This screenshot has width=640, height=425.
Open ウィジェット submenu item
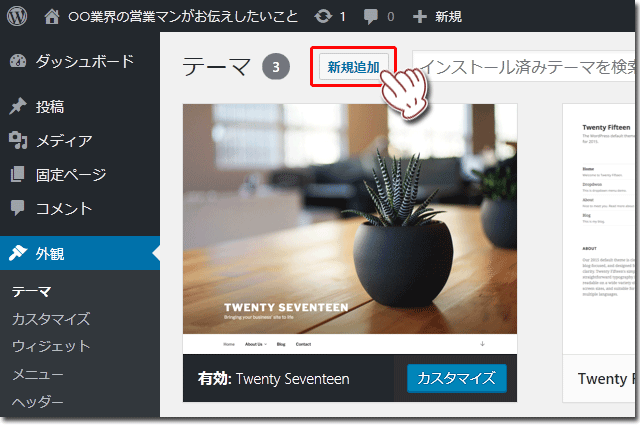51,346
